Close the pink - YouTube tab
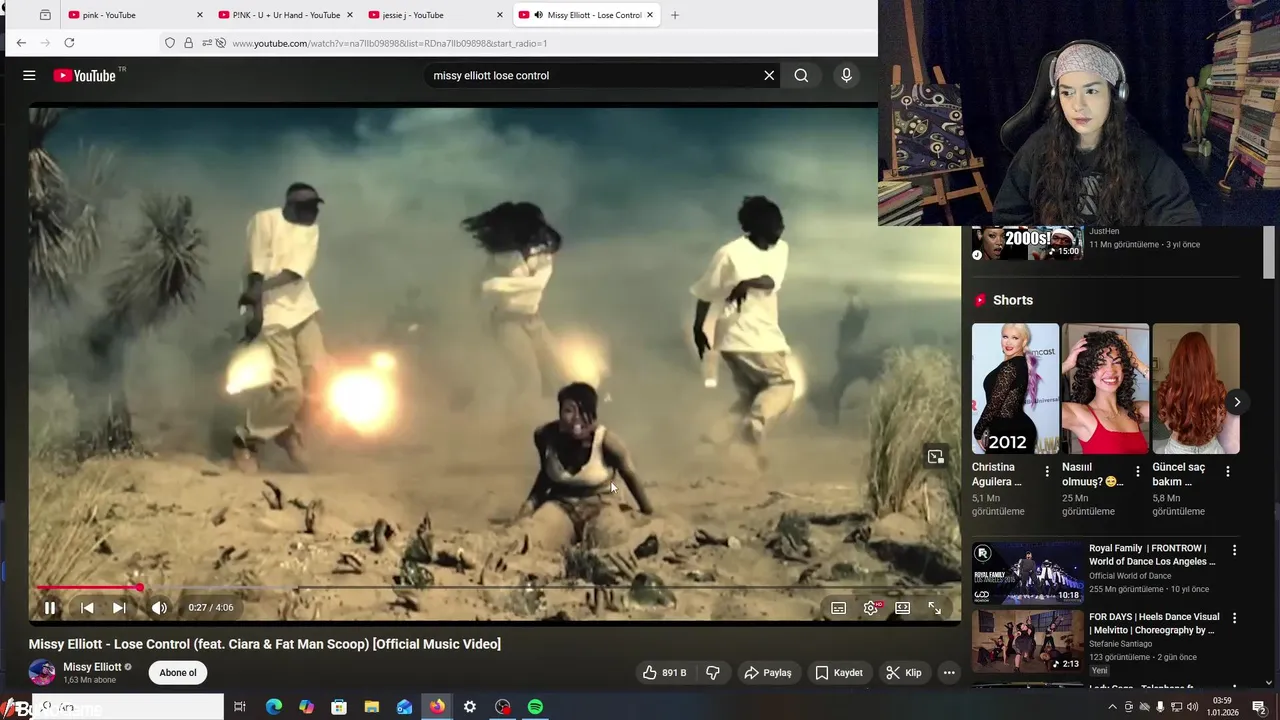1280x720 pixels. [199, 15]
